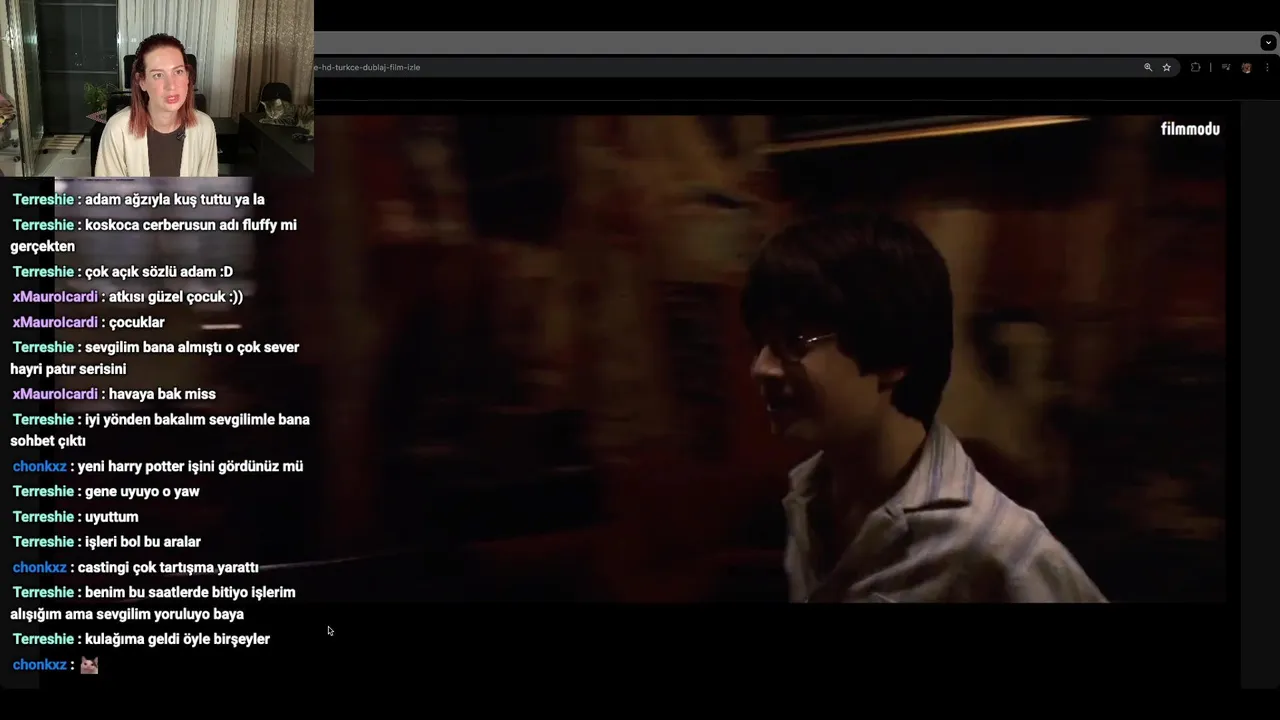Click the cat emote in chonkxz's message
The image size is (1280, 720).
[x=89, y=665]
